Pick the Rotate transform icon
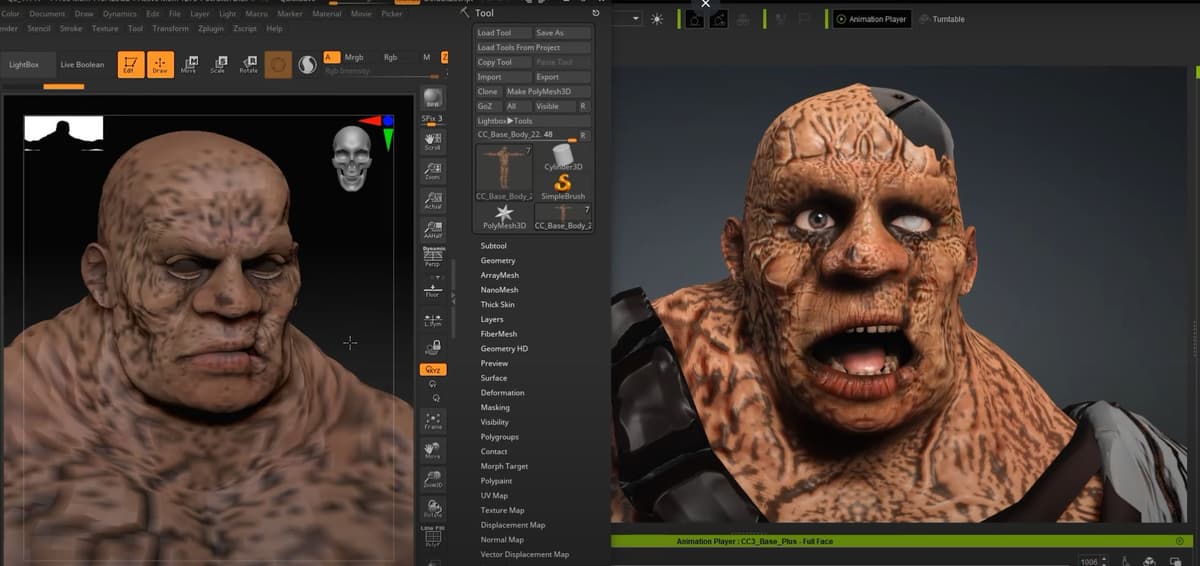Screen dimensions: 1200x566 pyautogui.click(x=248, y=64)
